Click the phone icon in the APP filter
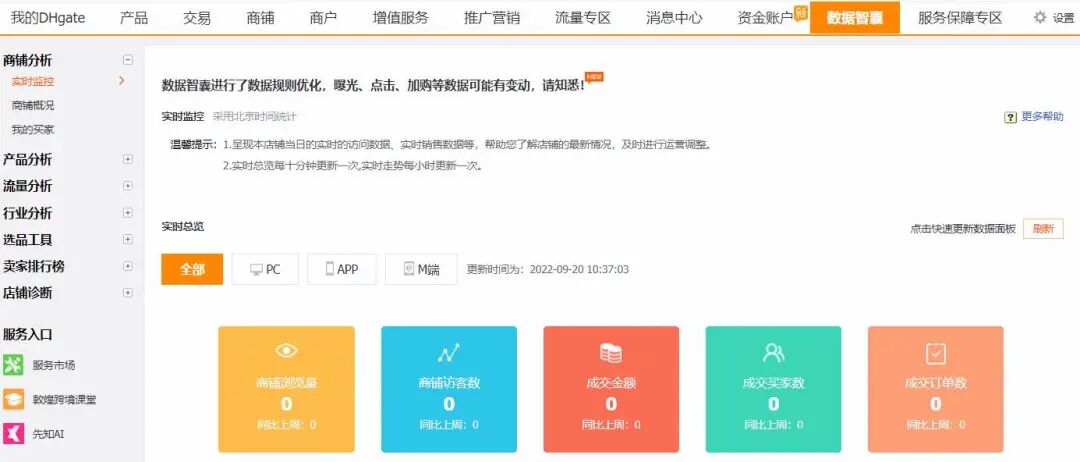The height and width of the screenshot is (462, 1080). 330,269
